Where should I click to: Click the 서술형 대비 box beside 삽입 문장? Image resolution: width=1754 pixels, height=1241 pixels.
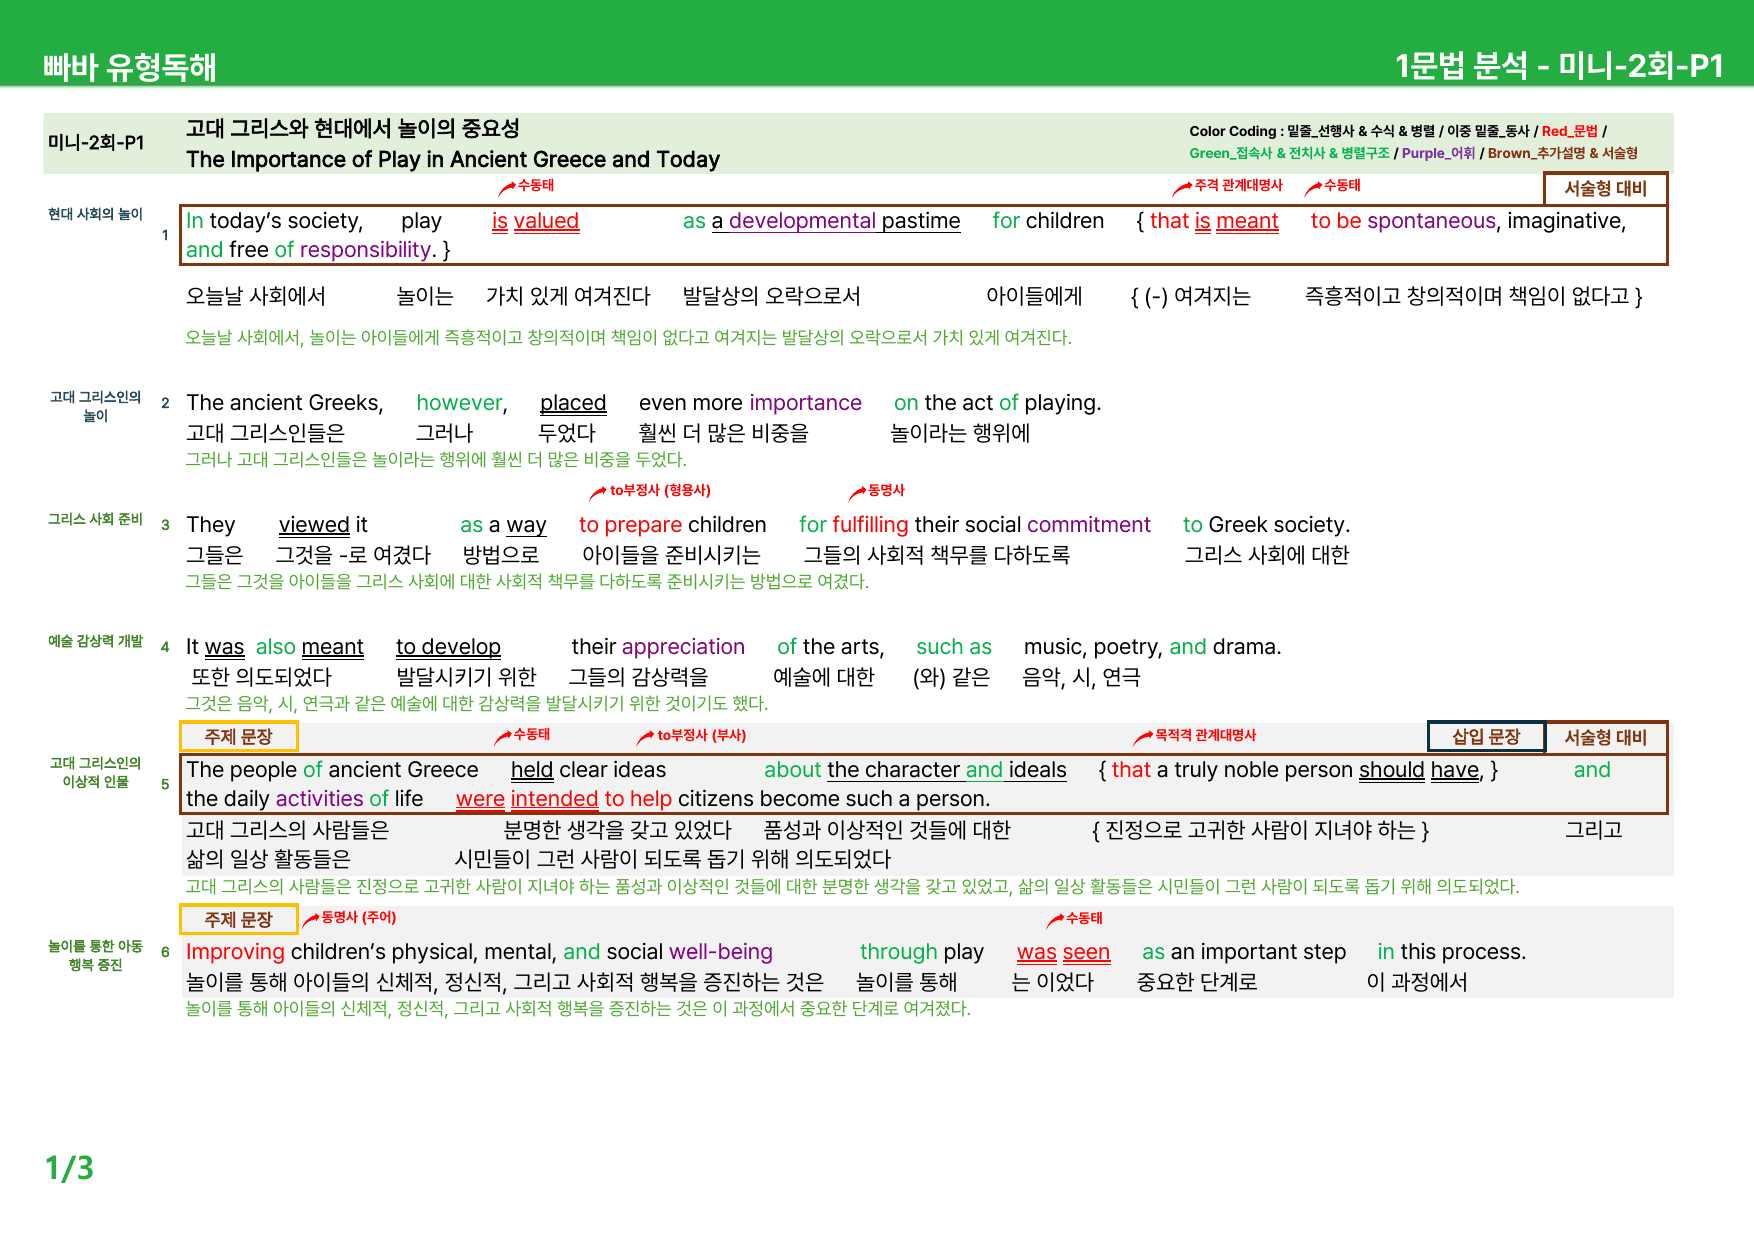coord(1605,737)
